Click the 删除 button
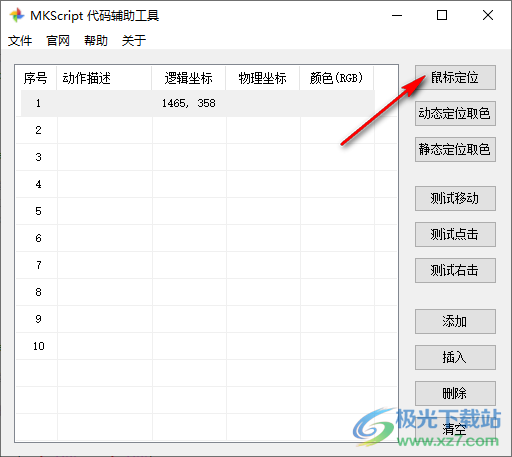Viewport: 512px width, 457px height. (x=455, y=393)
